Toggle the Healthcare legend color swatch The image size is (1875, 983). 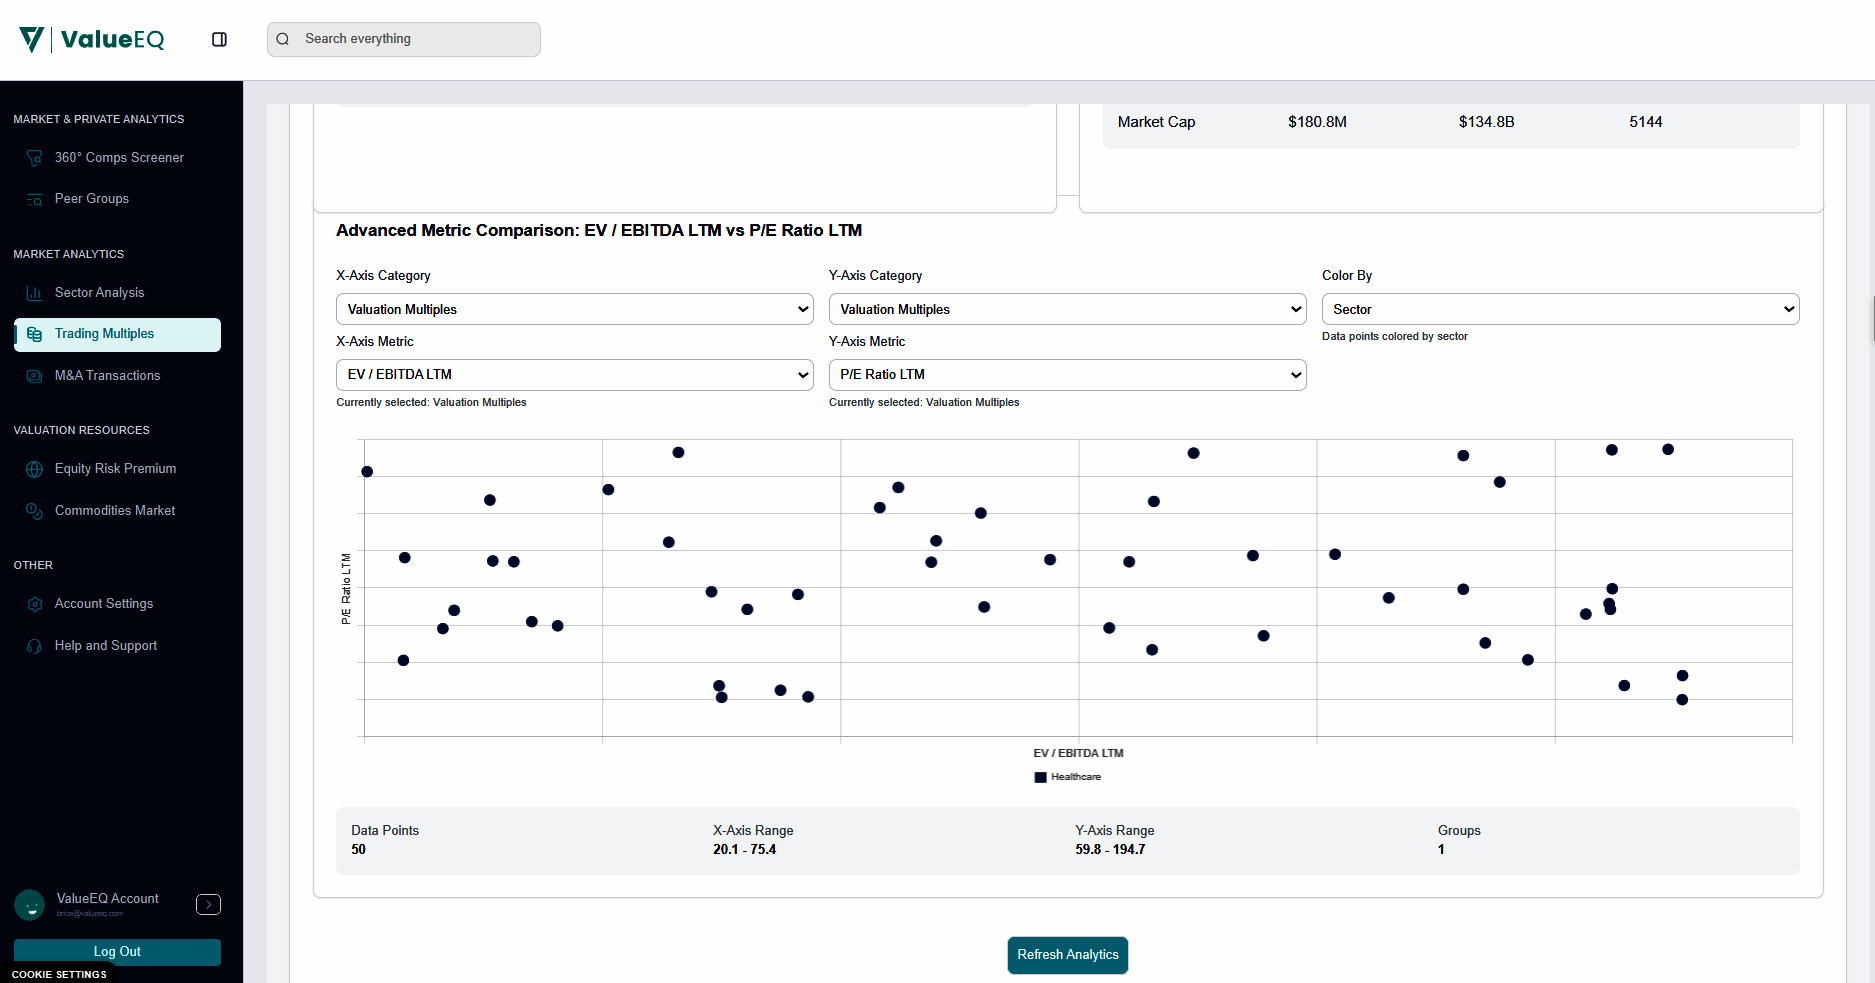1040,777
